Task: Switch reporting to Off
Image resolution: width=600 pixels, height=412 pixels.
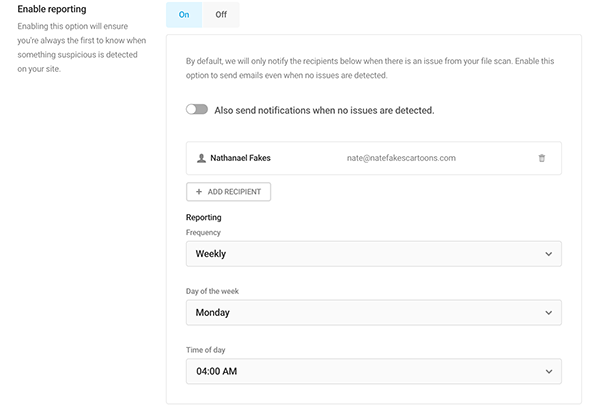Action: pos(221,14)
